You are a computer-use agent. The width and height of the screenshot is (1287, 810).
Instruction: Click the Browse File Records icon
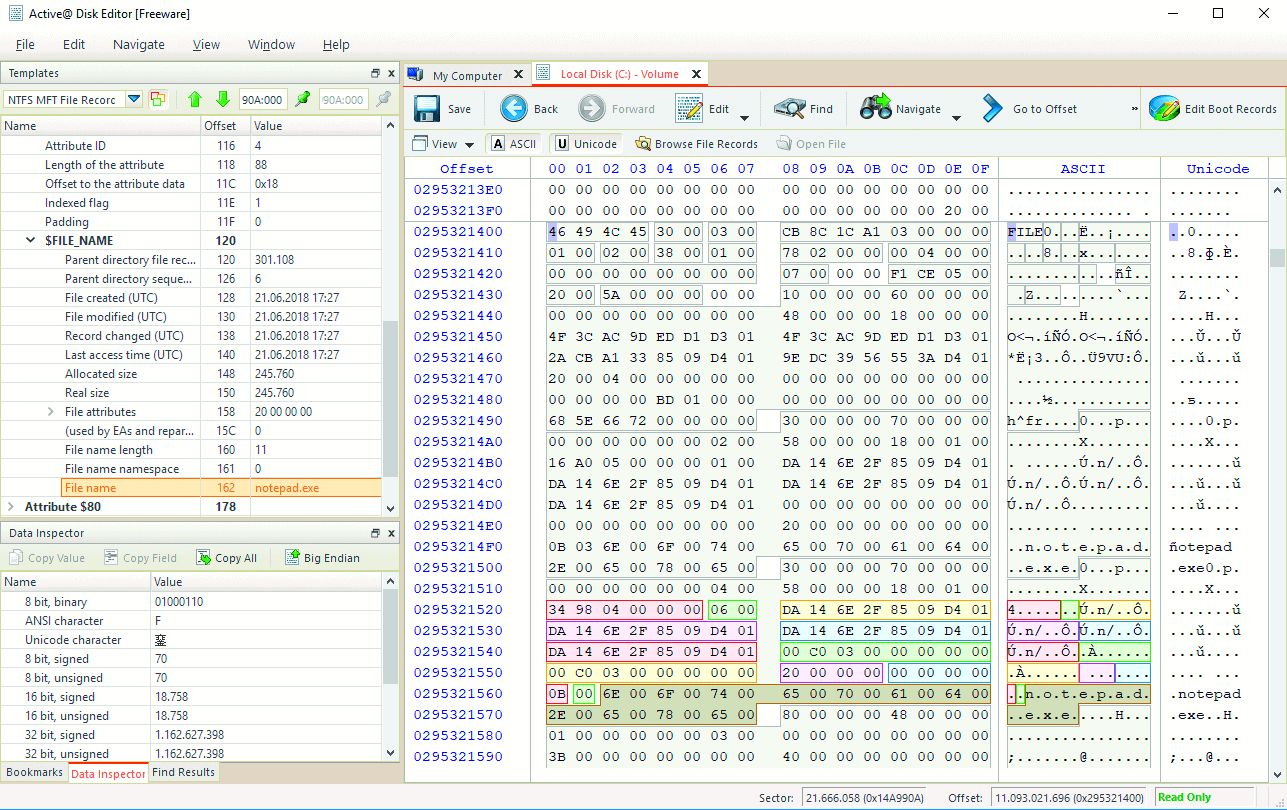click(696, 143)
